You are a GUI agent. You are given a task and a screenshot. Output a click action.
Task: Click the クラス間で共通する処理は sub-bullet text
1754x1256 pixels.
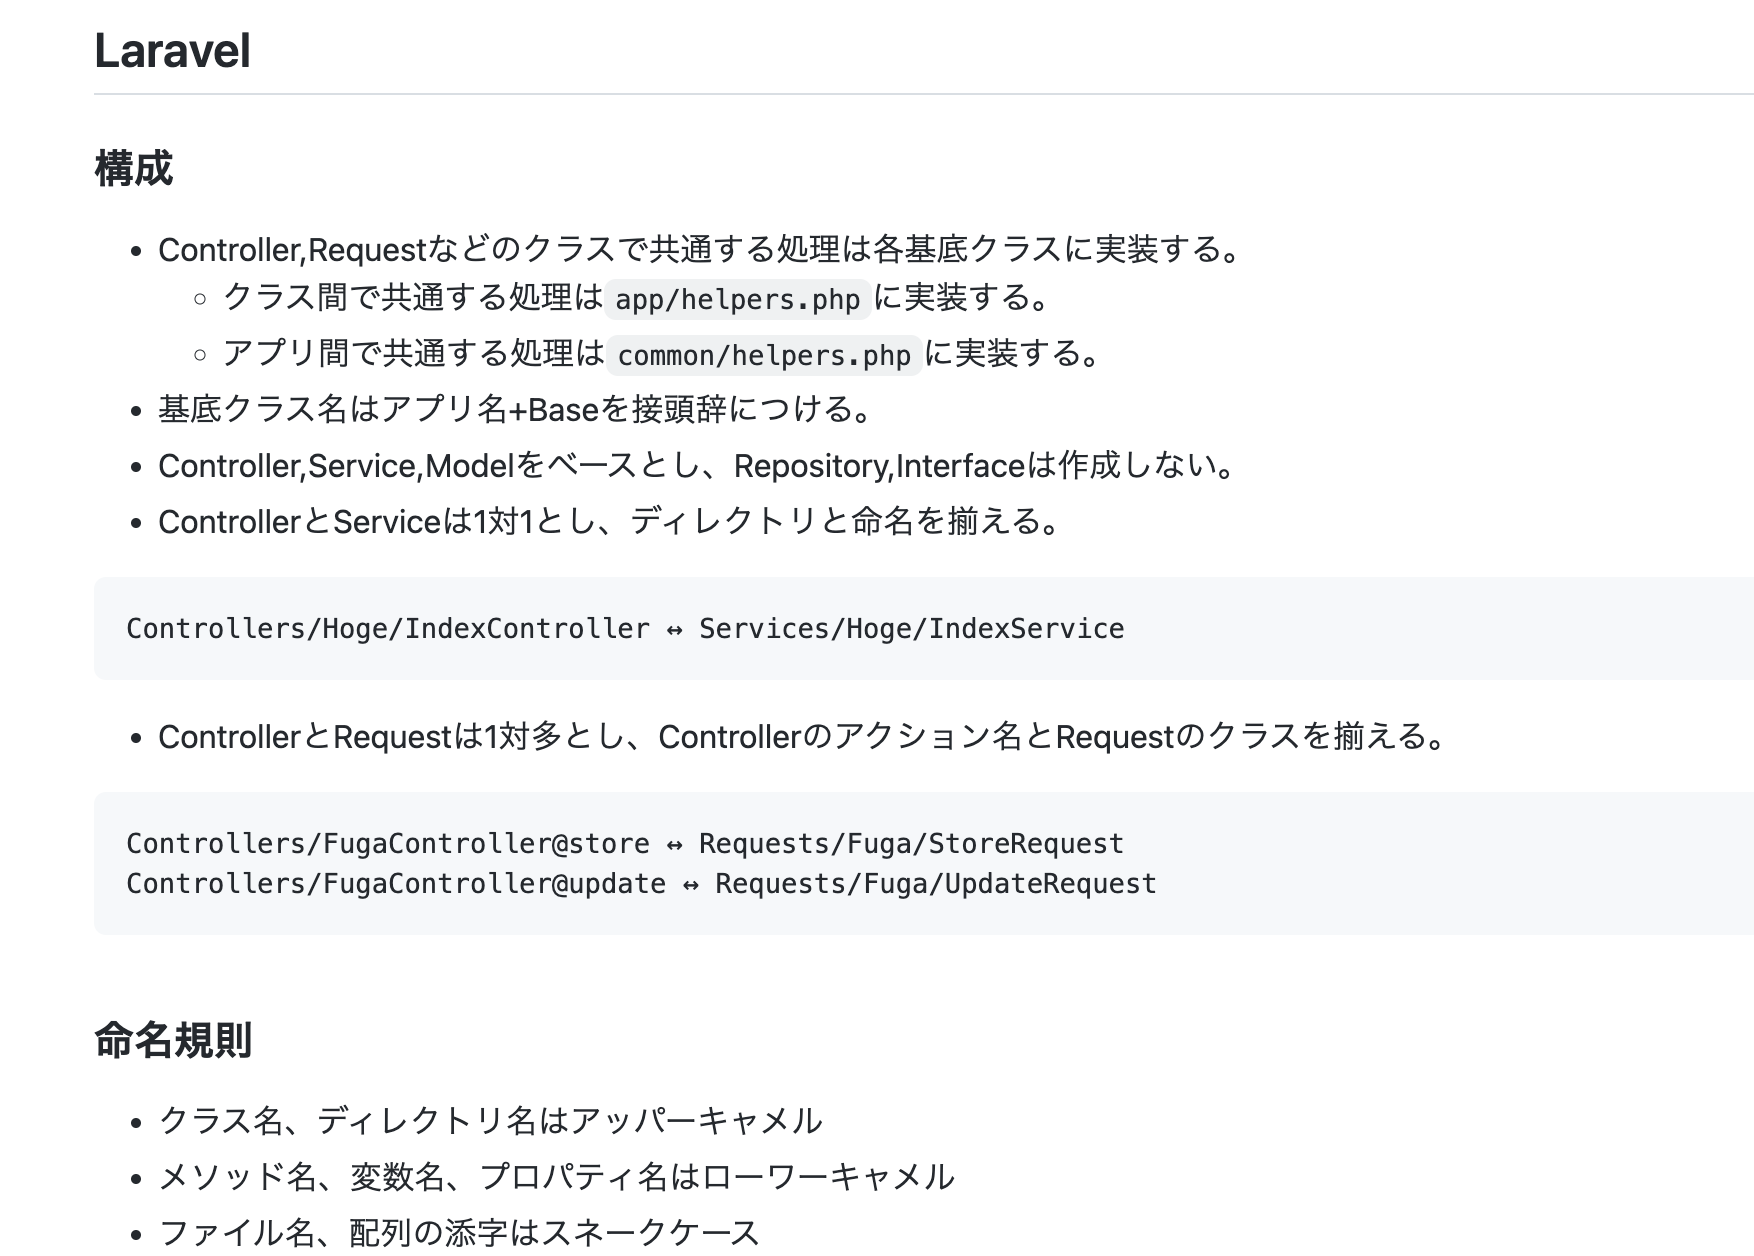coord(413,298)
